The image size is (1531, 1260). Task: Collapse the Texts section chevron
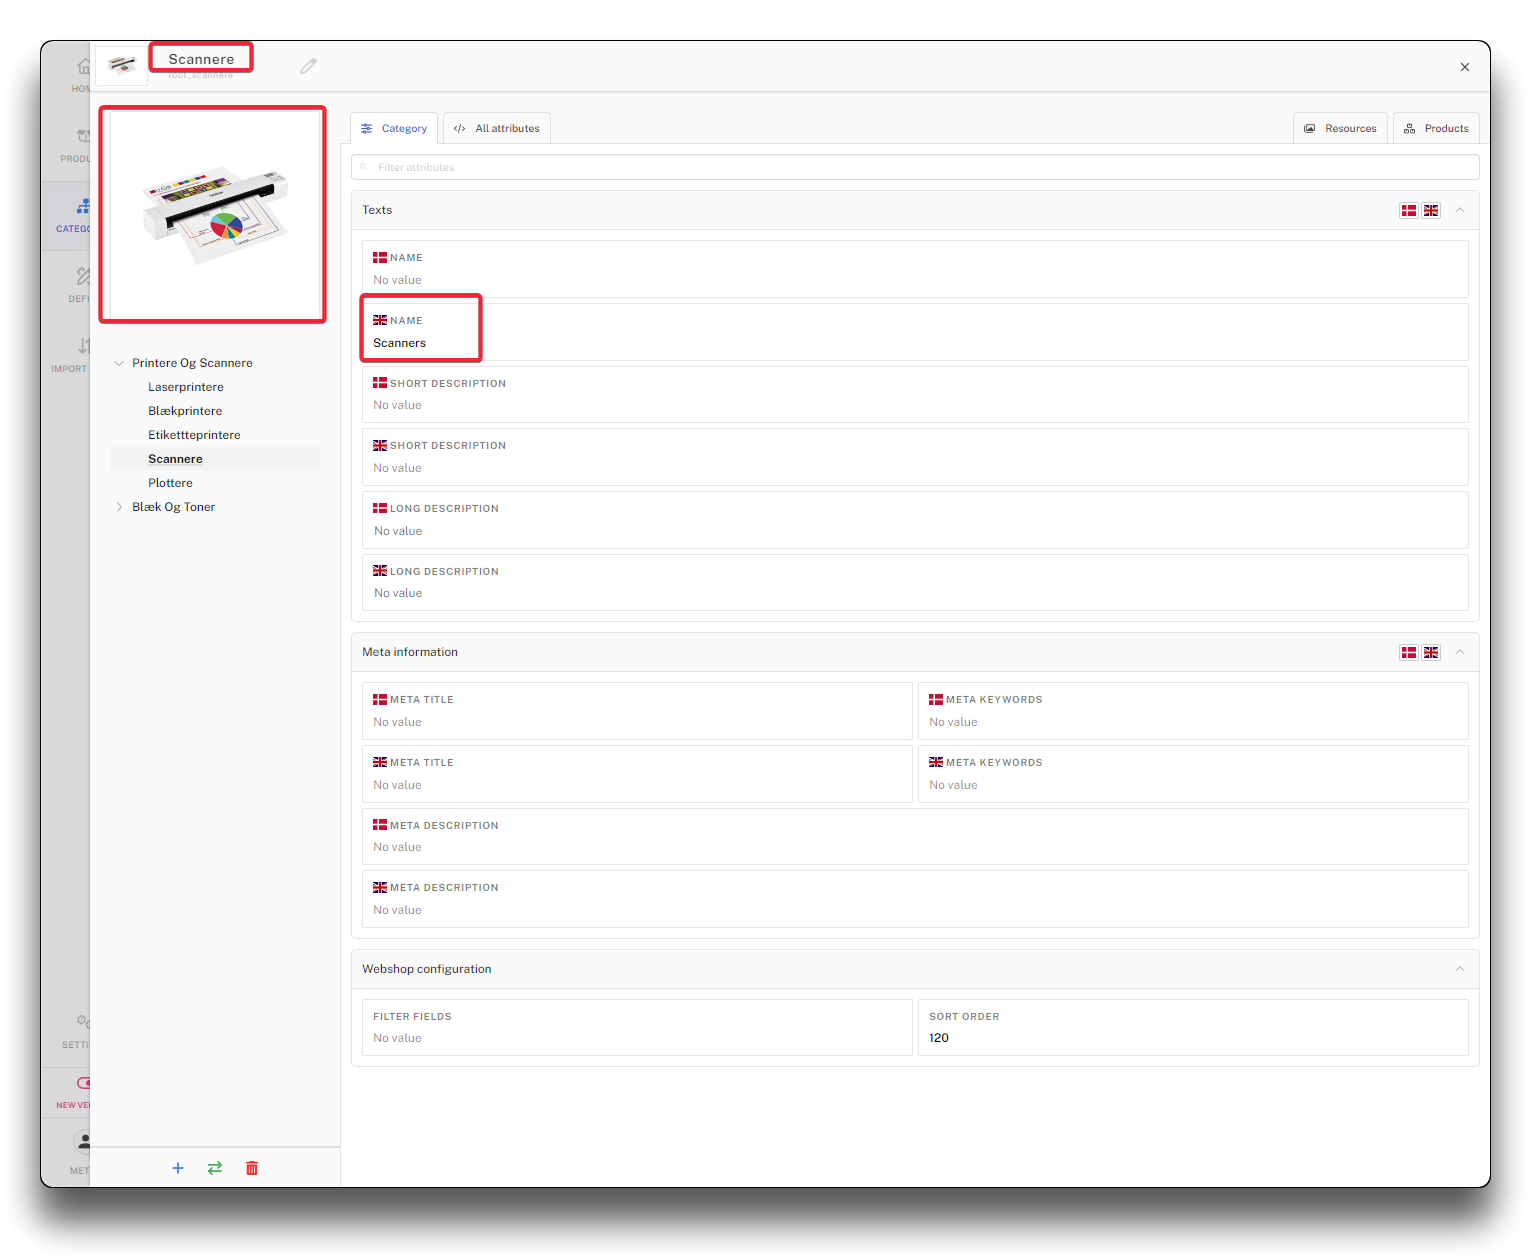pos(1460,210)
